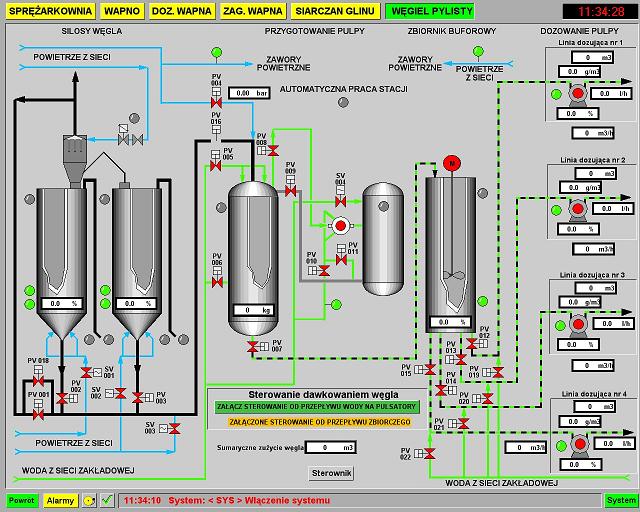Image resolution: width=640 pixels, height=512 pixels.
Task: Click Sumaryczne zużycie węgla value field
Action: 331,447
